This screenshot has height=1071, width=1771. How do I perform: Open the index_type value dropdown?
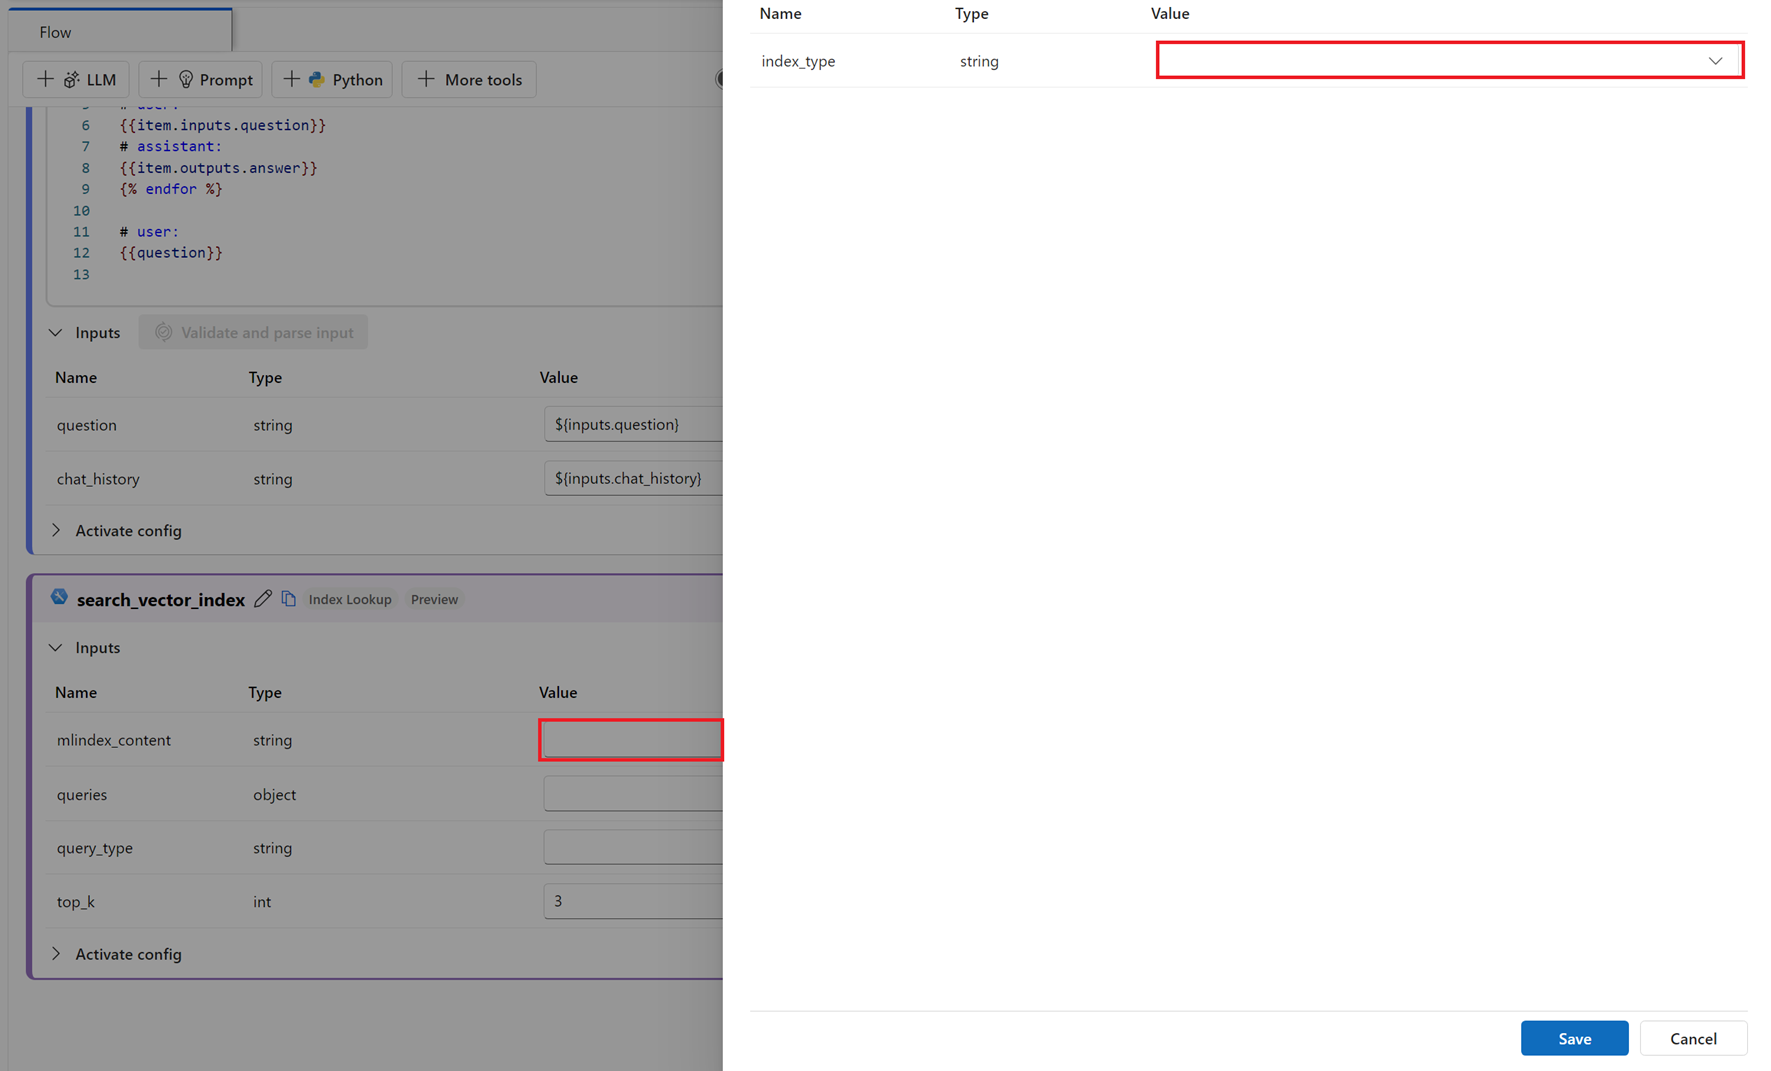click(x=1450, y=60)
